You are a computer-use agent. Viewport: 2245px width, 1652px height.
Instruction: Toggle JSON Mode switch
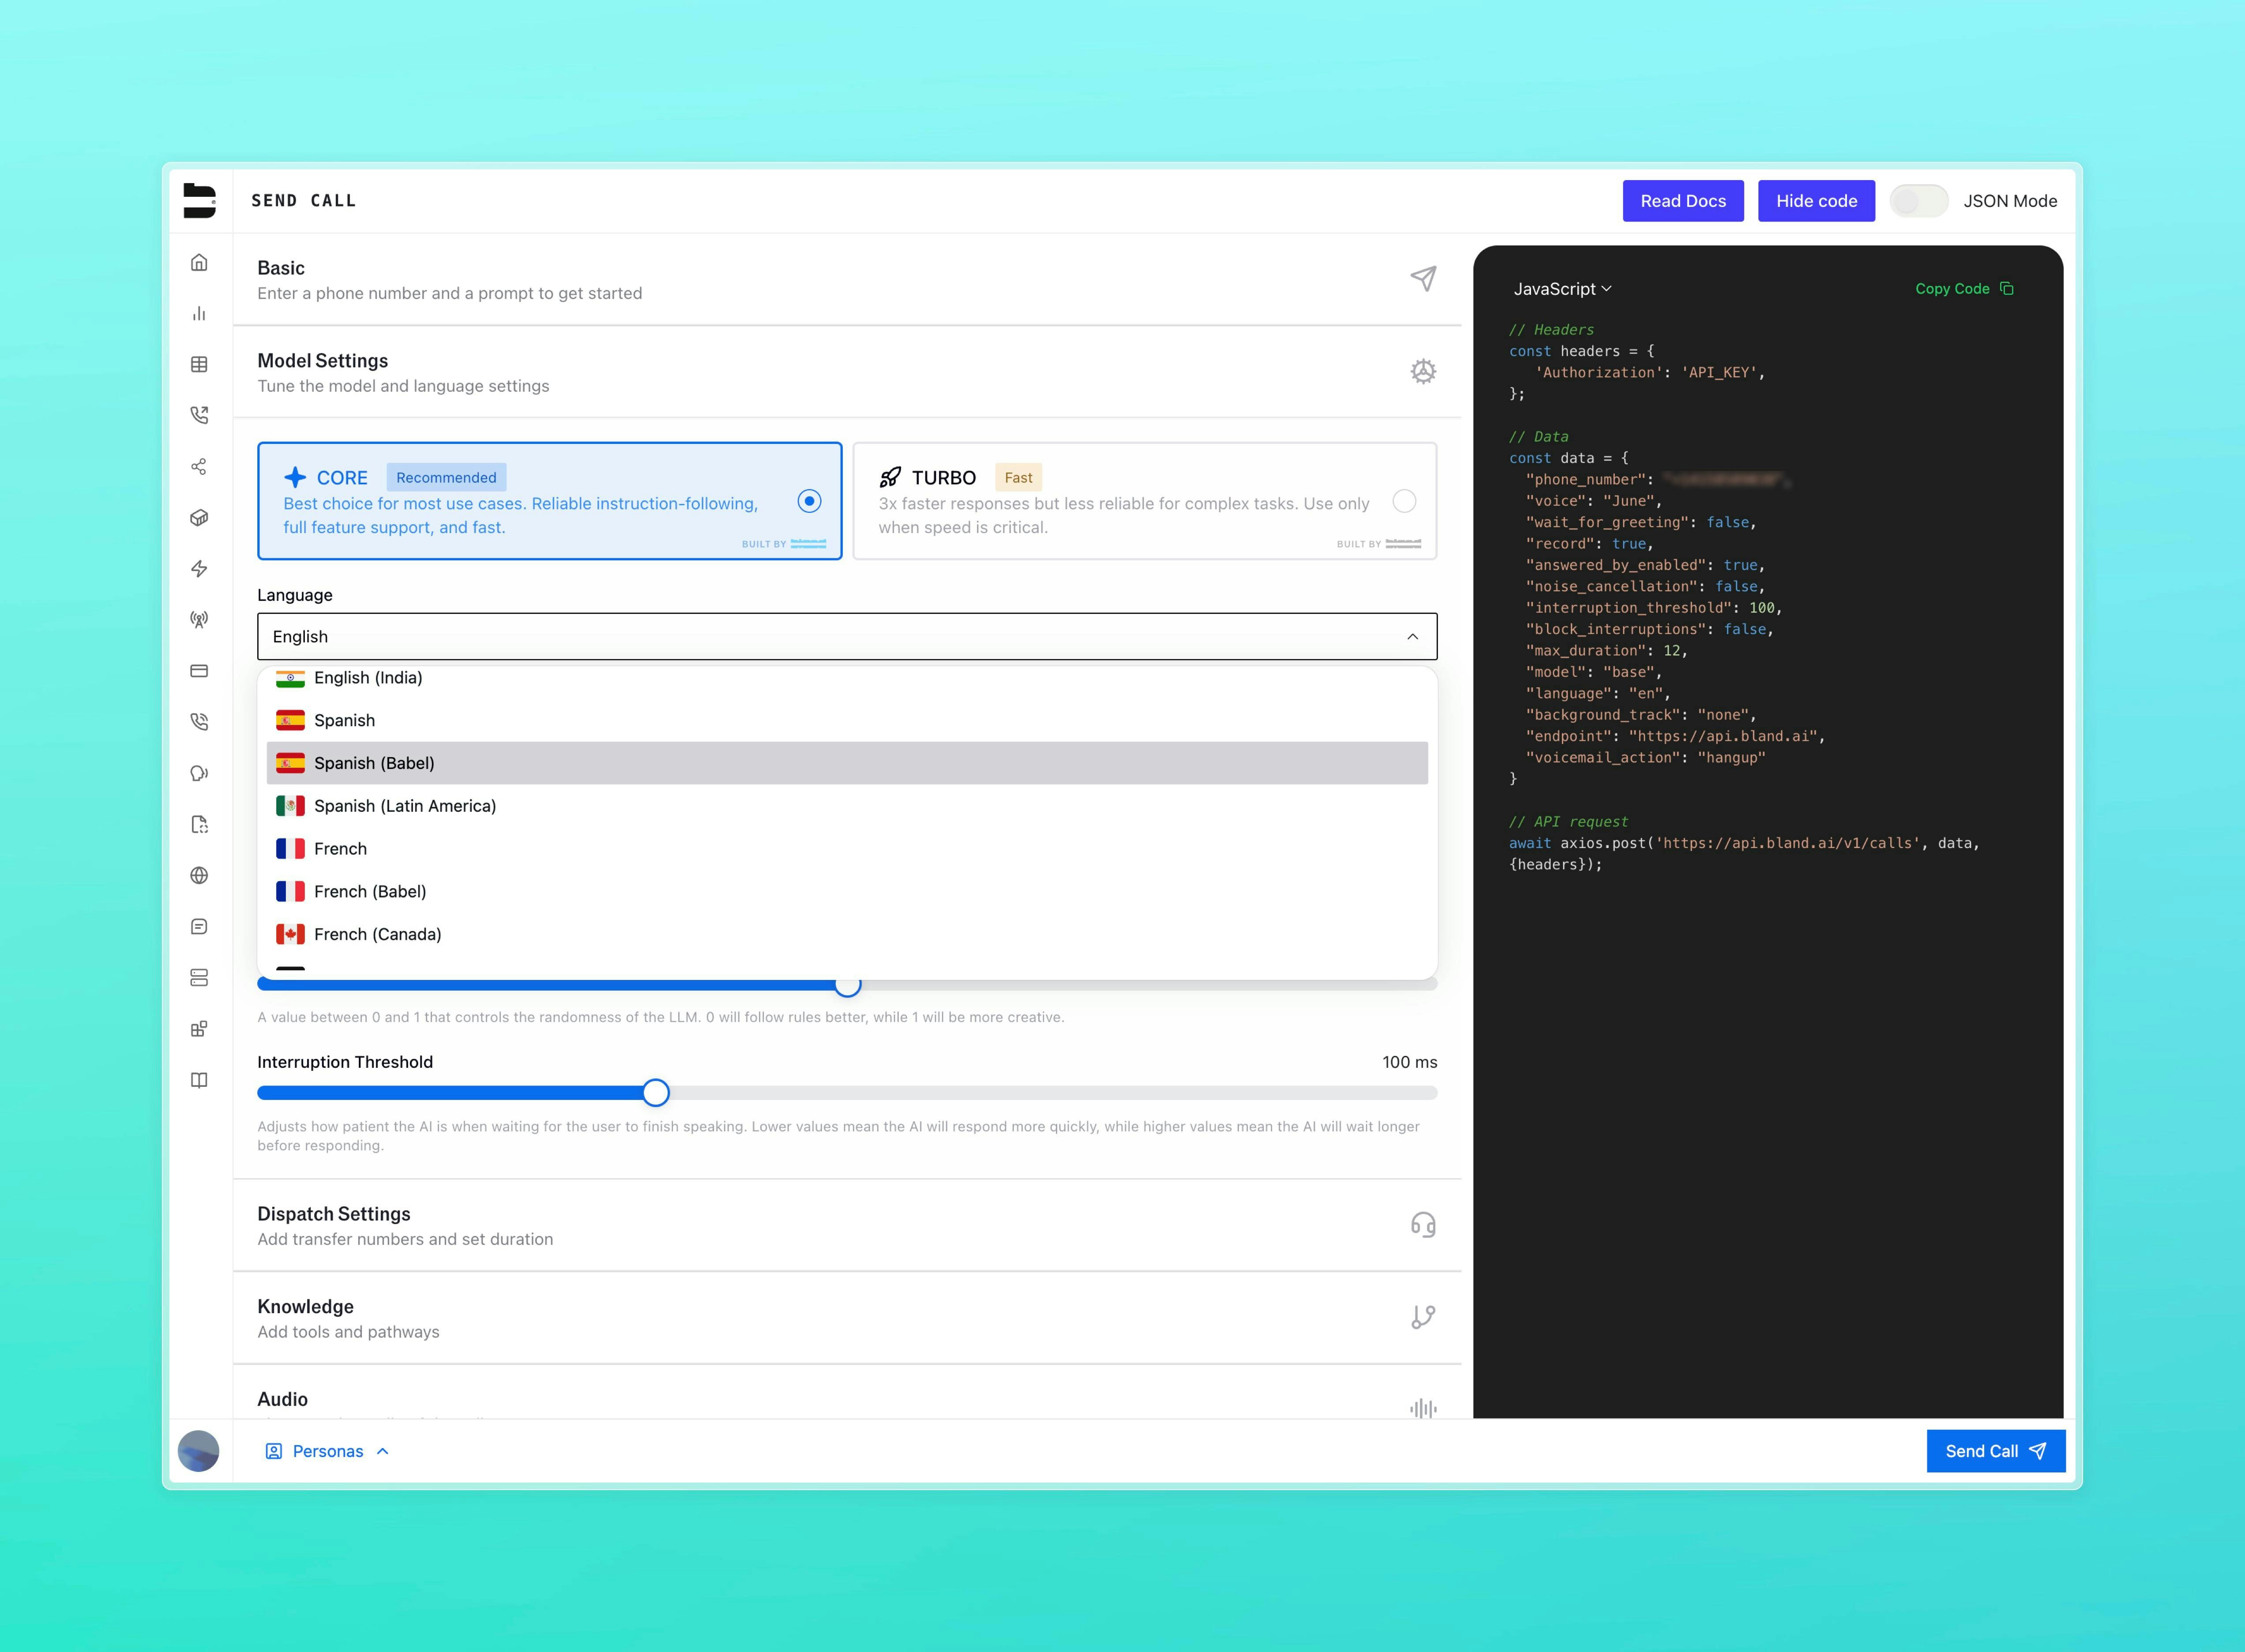pyautogui.click(x=1918, y=201)
